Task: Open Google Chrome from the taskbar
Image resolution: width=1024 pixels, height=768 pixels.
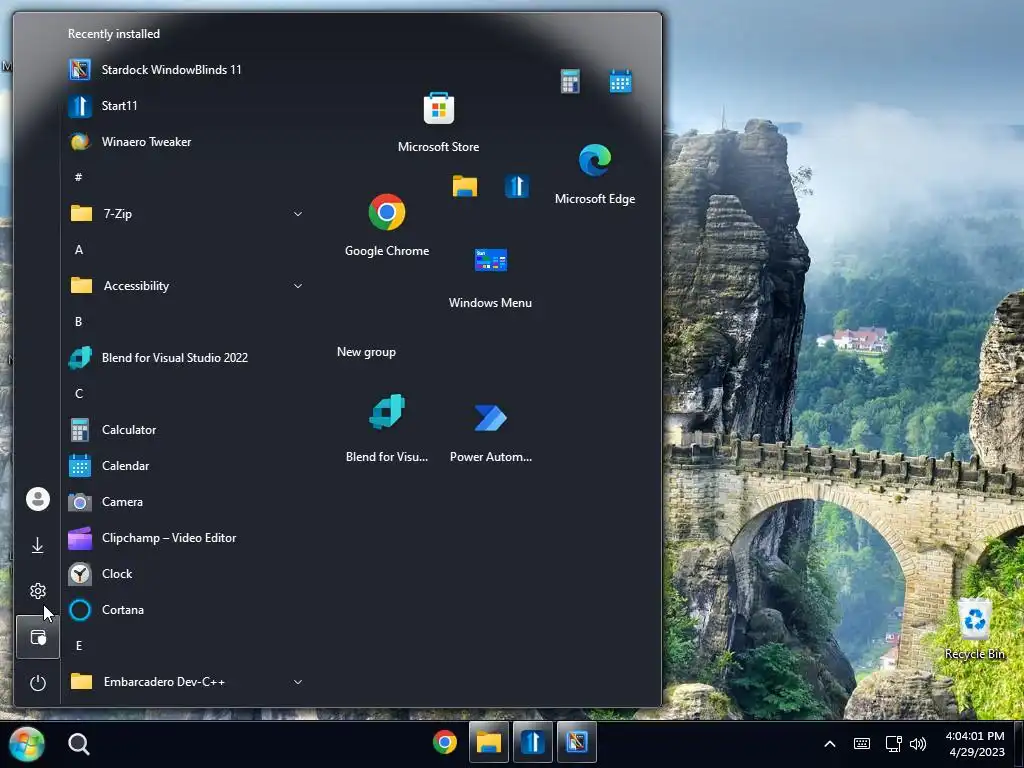Action: (445, 743)
